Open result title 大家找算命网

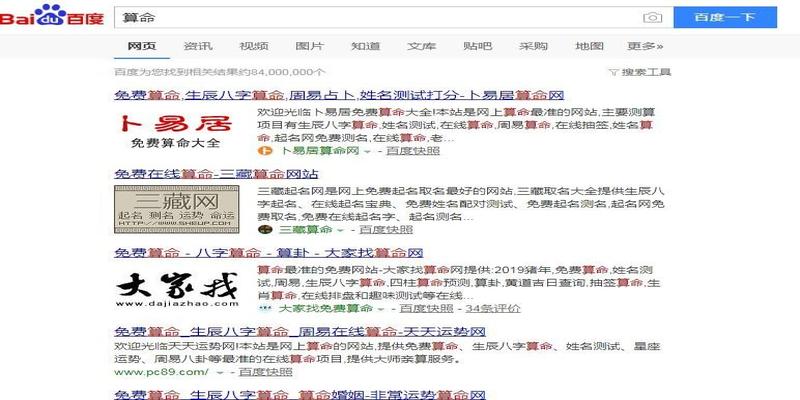coord(269,253)
